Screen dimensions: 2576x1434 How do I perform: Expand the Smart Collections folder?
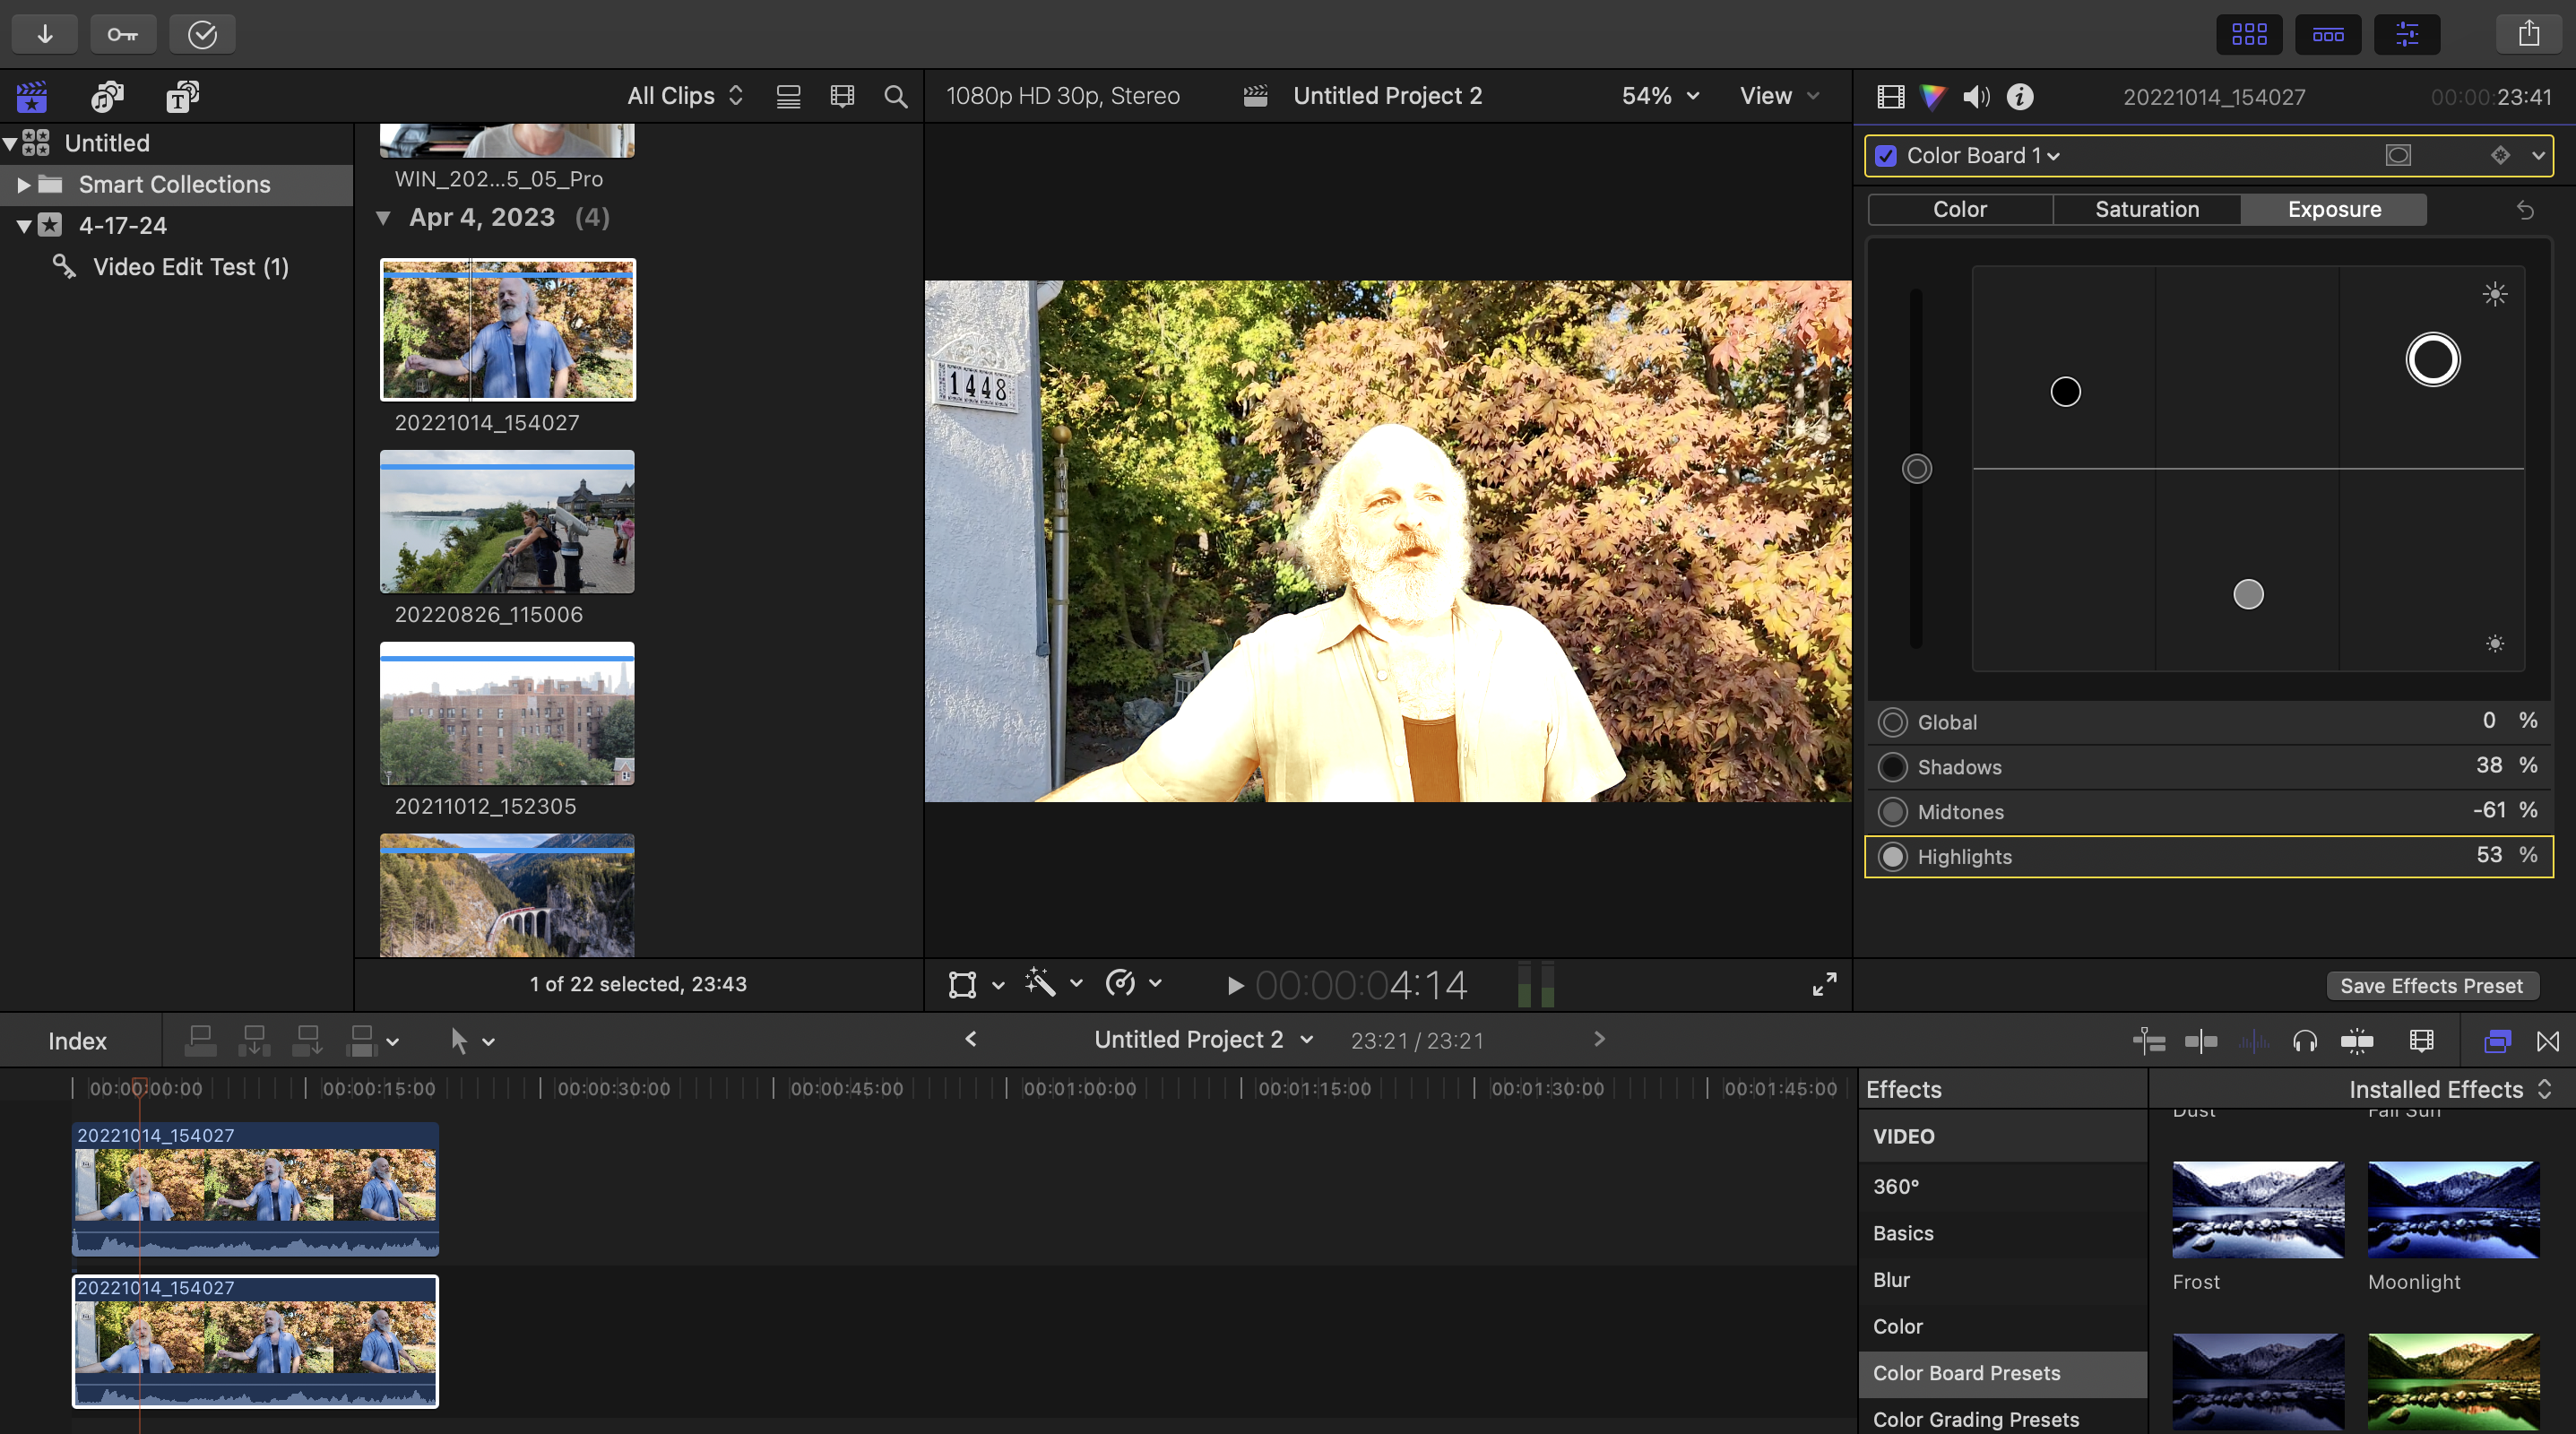point(23,184)
